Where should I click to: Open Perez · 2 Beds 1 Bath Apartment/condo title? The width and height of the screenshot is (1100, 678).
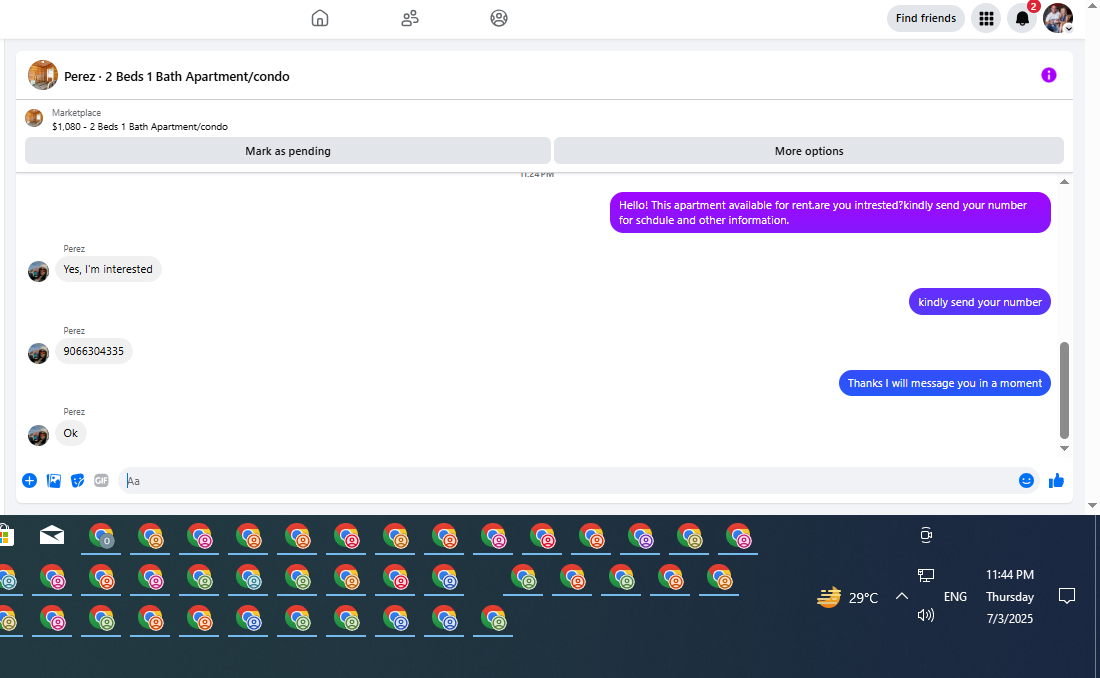click(x=177, y=77)
